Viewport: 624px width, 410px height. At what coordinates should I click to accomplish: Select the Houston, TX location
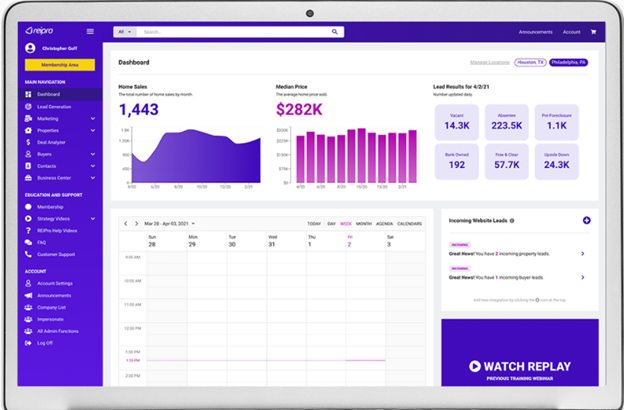530,62
